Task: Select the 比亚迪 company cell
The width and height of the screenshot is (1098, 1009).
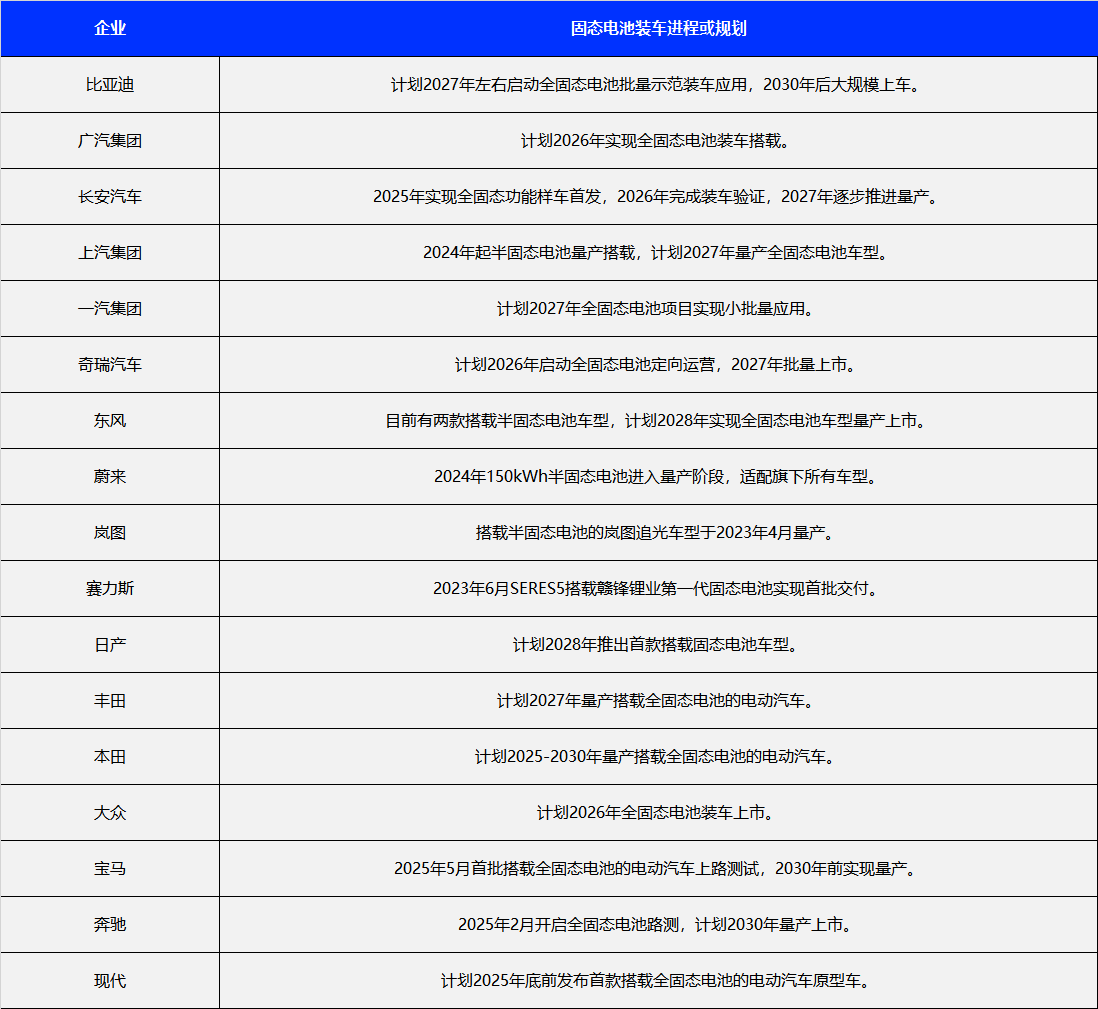Action: click(110, 85)
